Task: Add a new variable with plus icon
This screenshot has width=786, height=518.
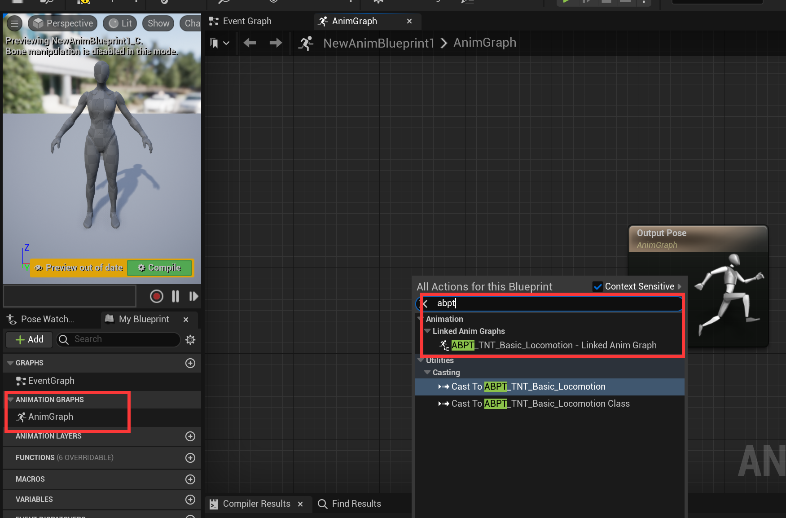Action: click(x=190, y=499)
